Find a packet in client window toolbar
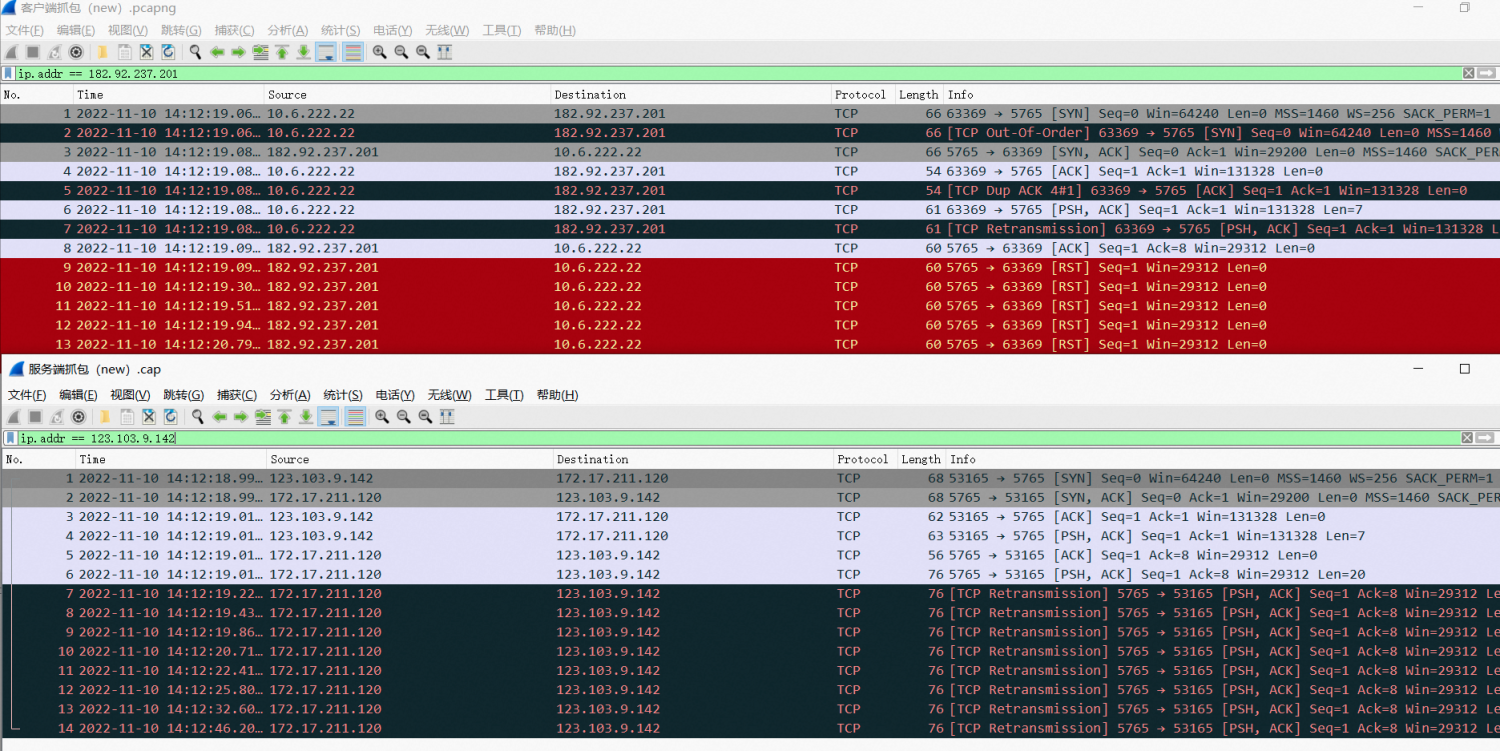 pos(195,52)
